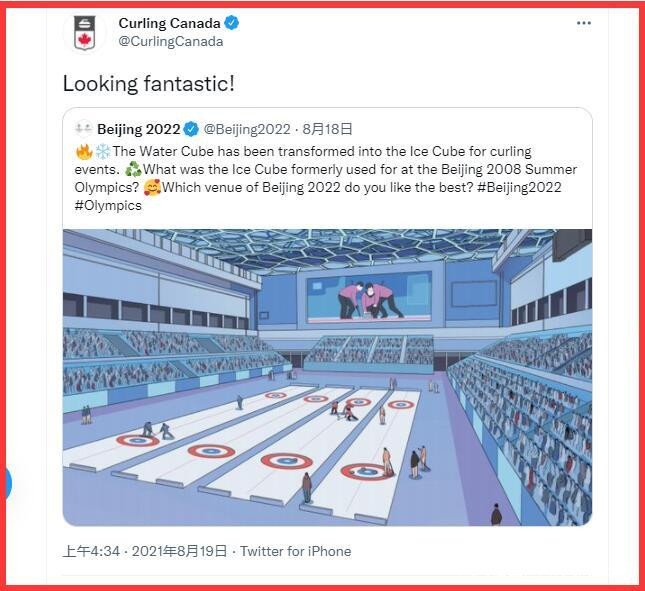
Task: Click the fire emoji in the quoted tweet
Action: (x=84, y=151)
